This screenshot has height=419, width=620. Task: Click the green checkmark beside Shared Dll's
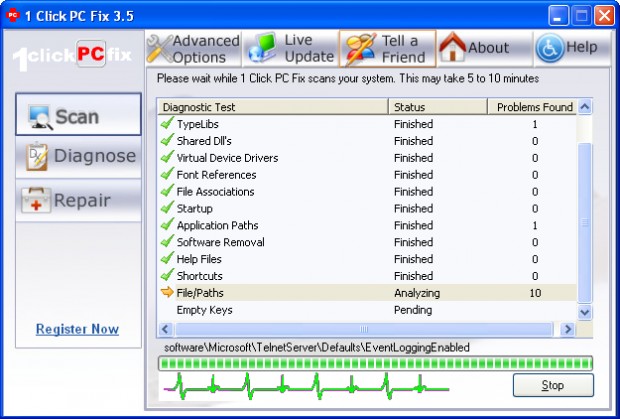point(167,140)
